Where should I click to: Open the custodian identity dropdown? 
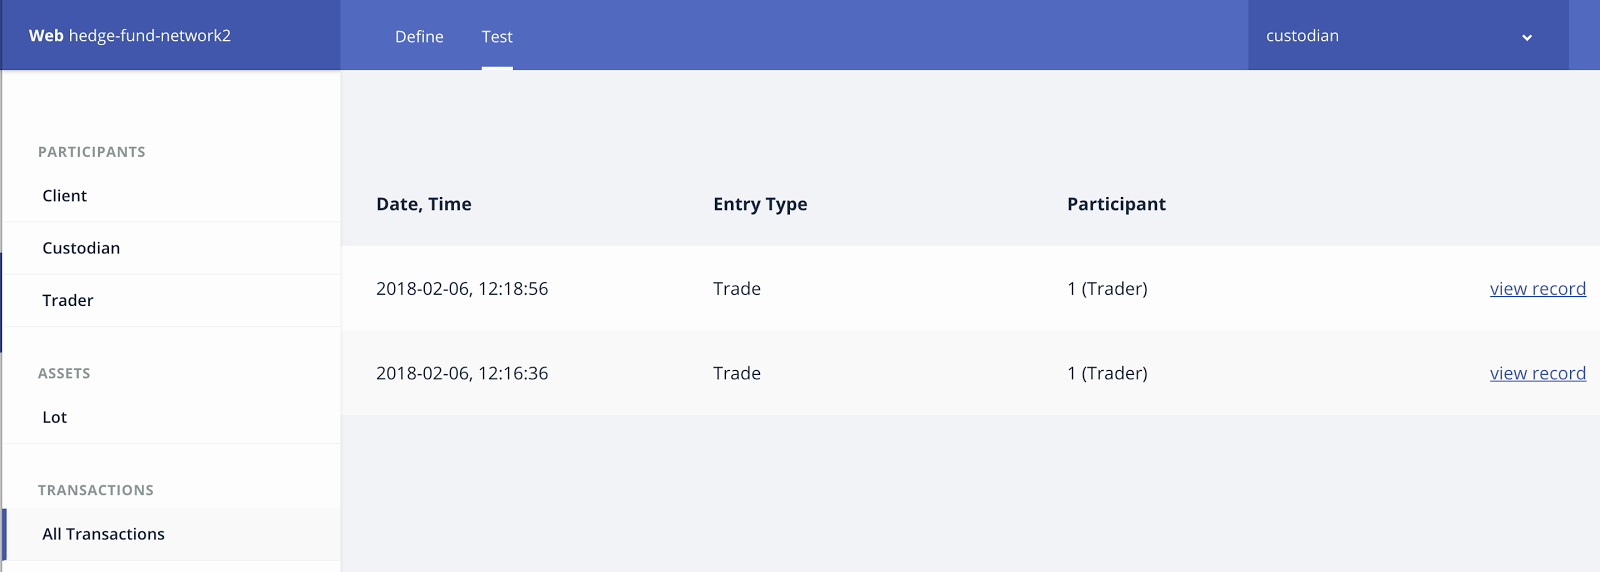(1400, 36)
